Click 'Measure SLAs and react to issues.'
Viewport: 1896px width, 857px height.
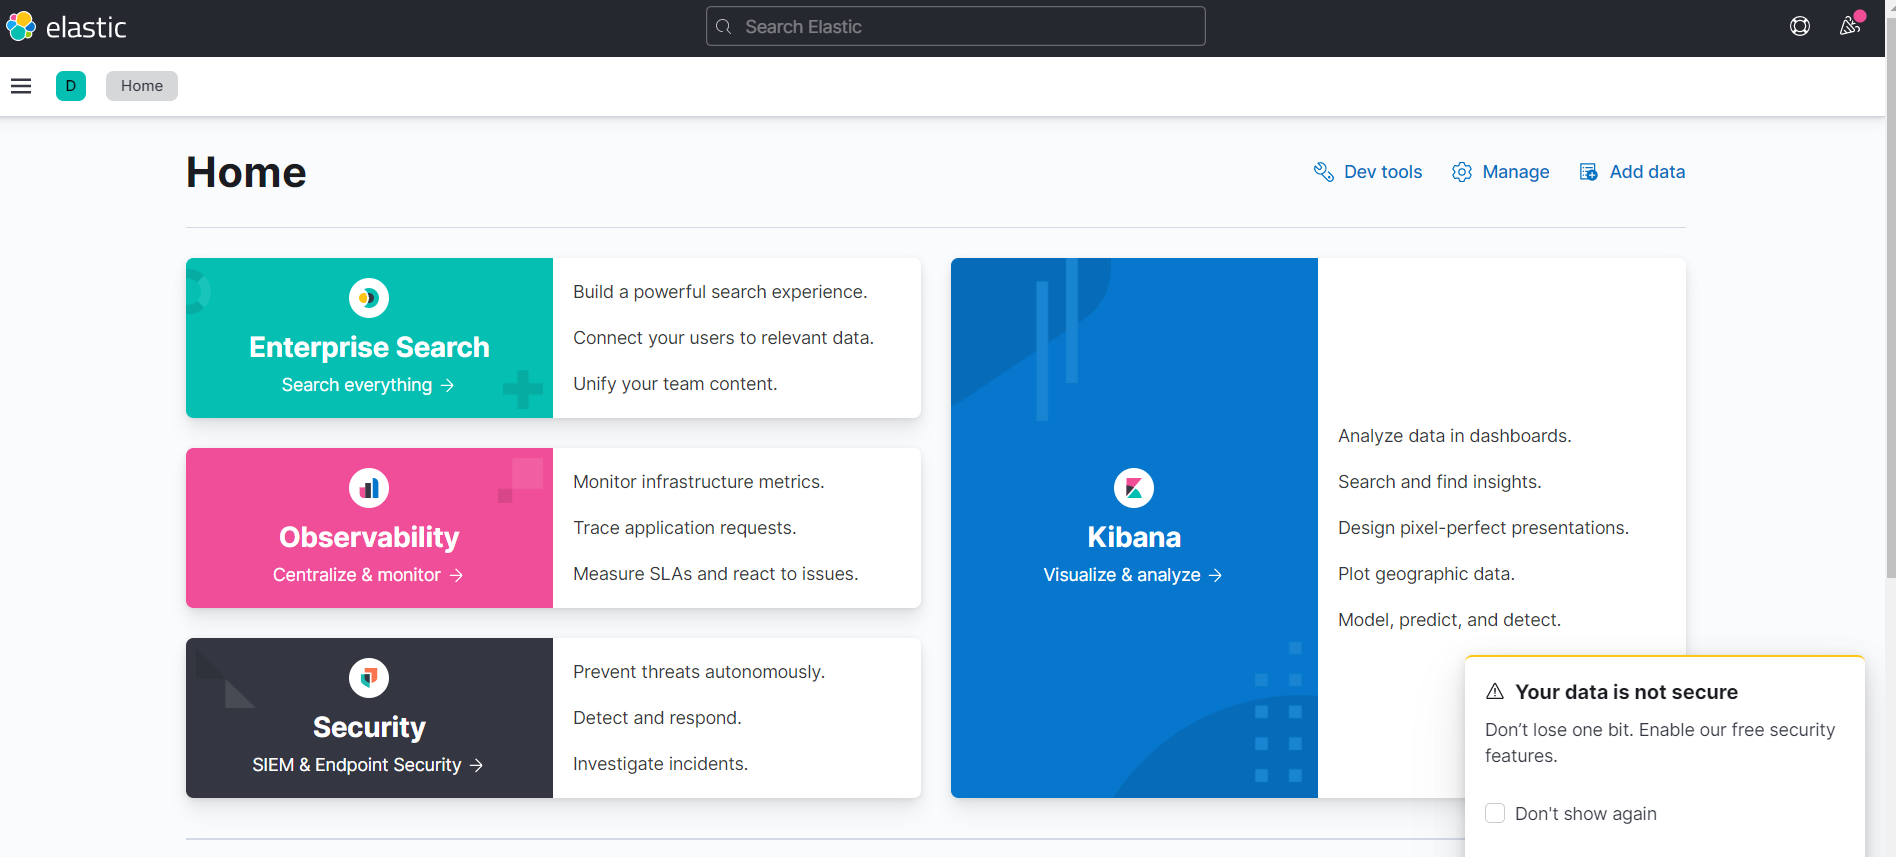(x=716, y=574)
